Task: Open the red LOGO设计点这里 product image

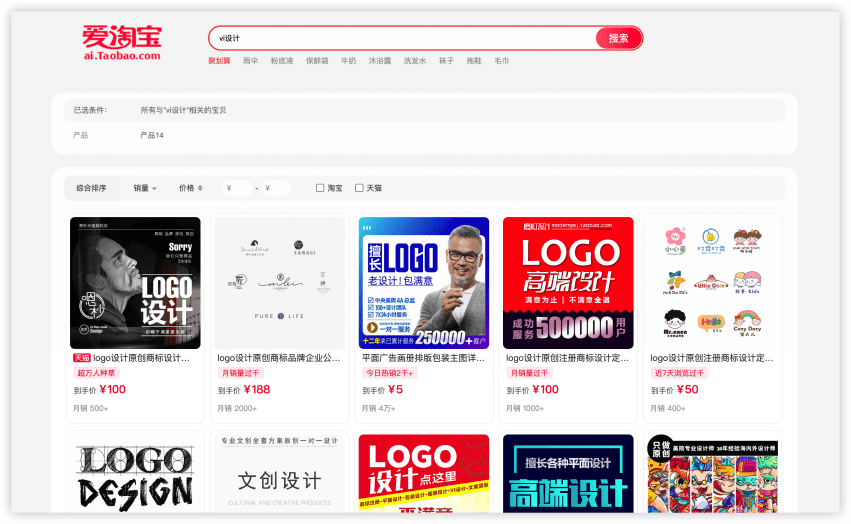Action: point(424,474)
